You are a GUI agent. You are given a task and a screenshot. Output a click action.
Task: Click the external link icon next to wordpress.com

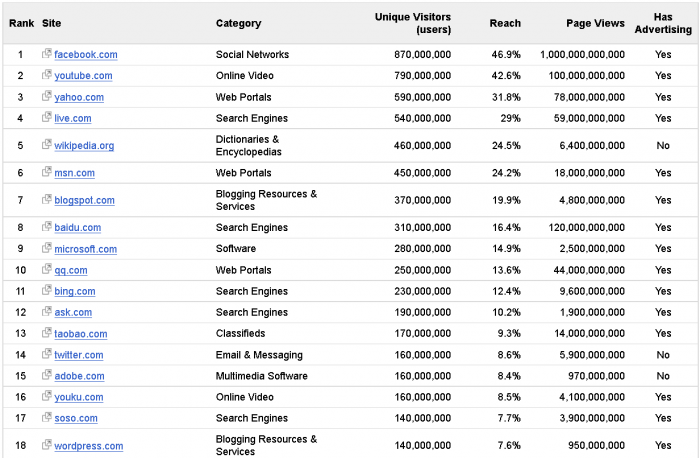tap(47, 445)
